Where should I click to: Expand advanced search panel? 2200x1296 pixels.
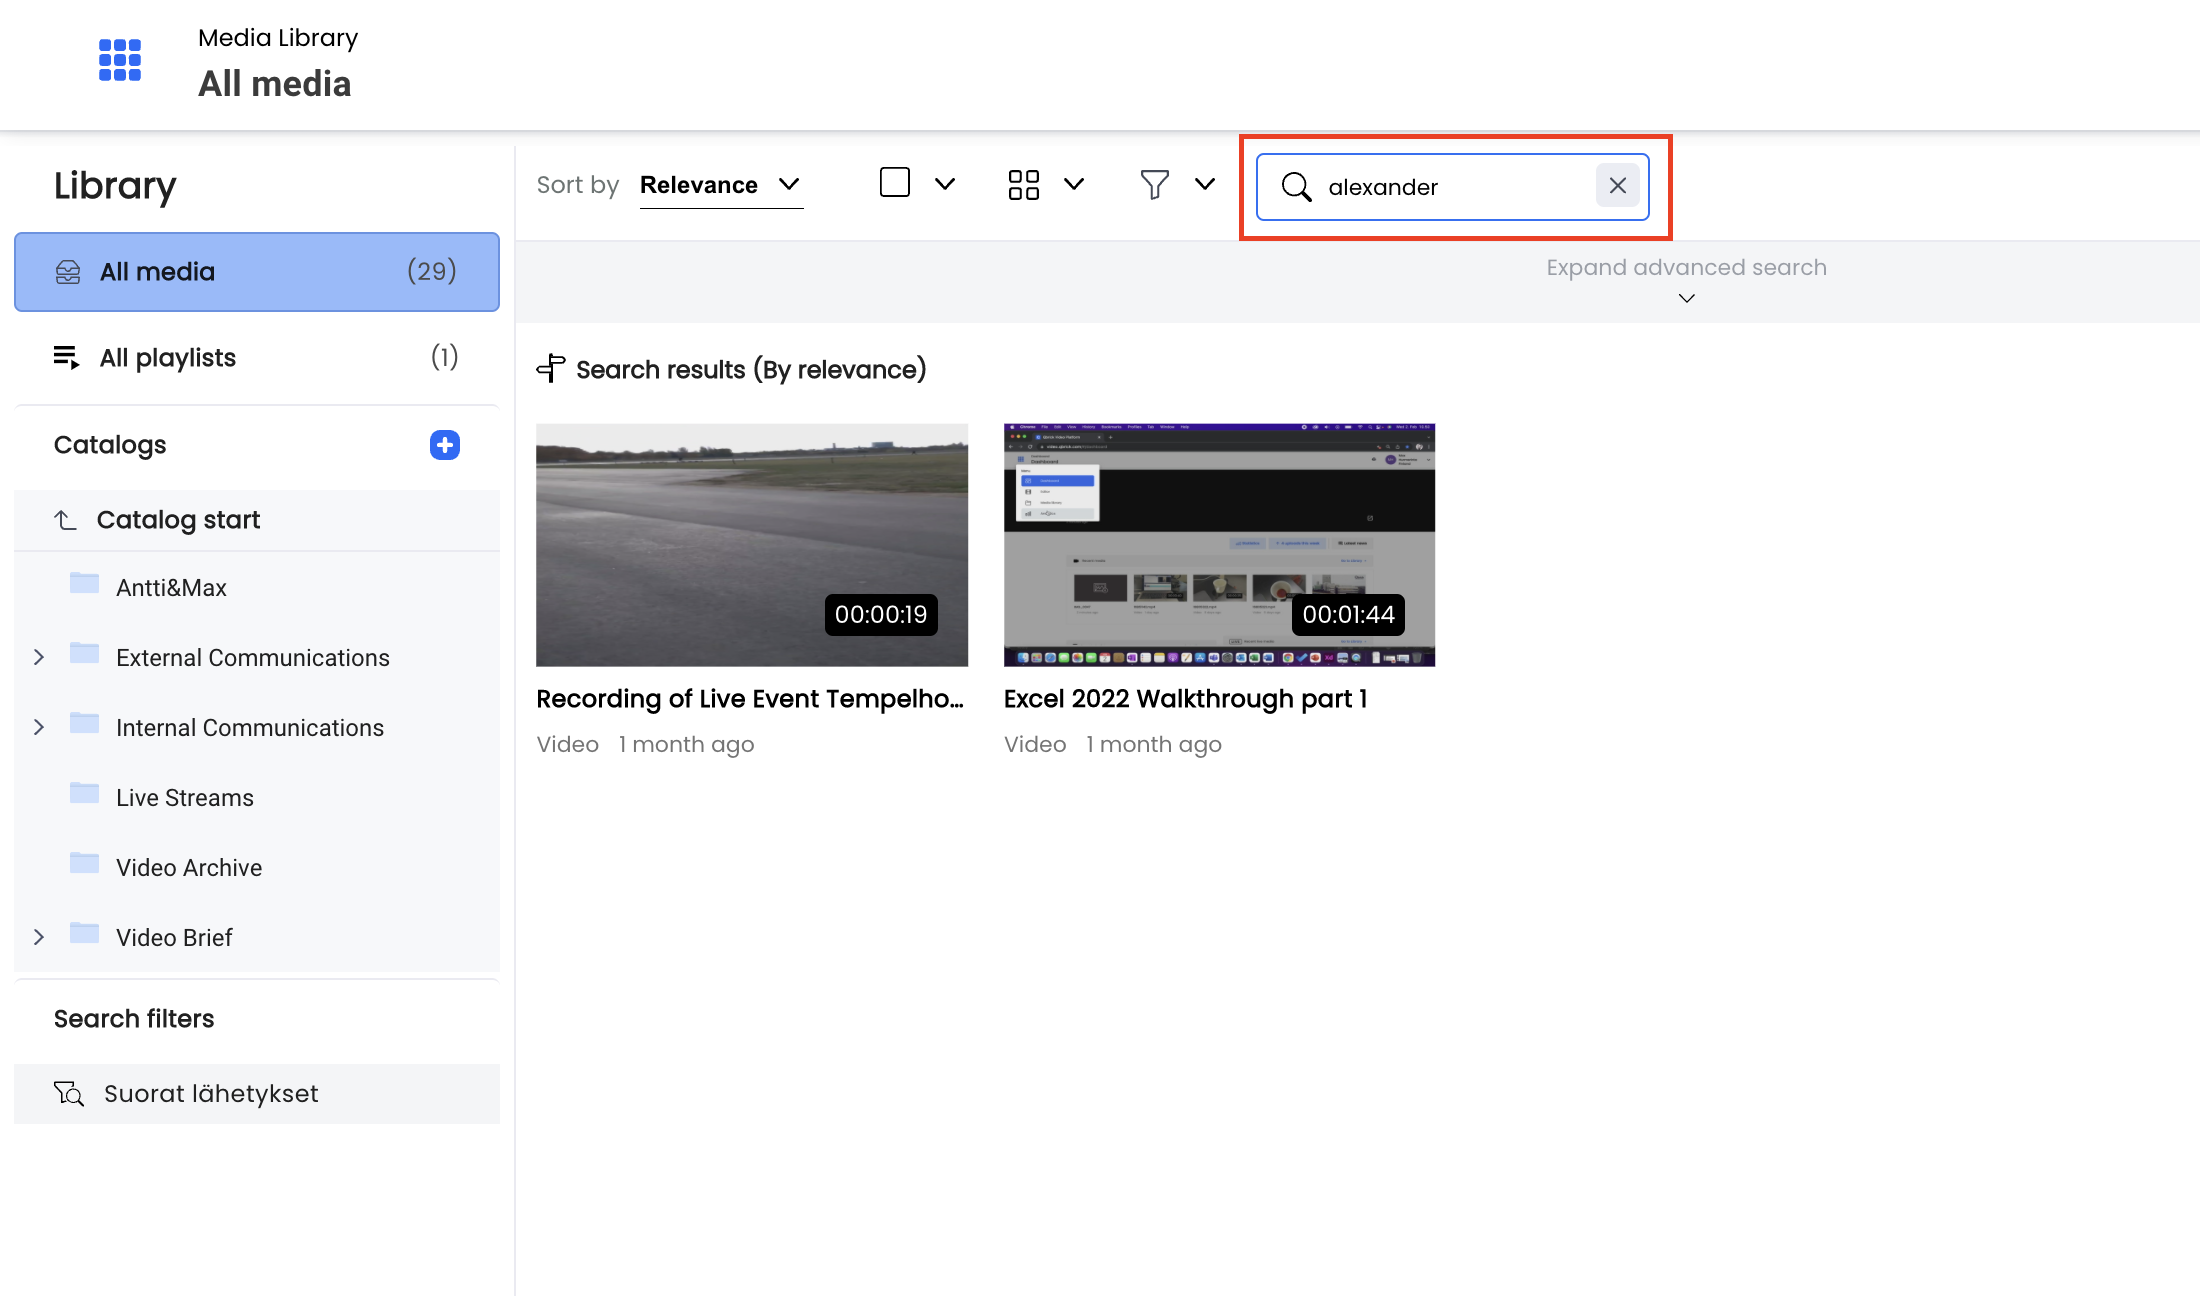click(1686, 280)
